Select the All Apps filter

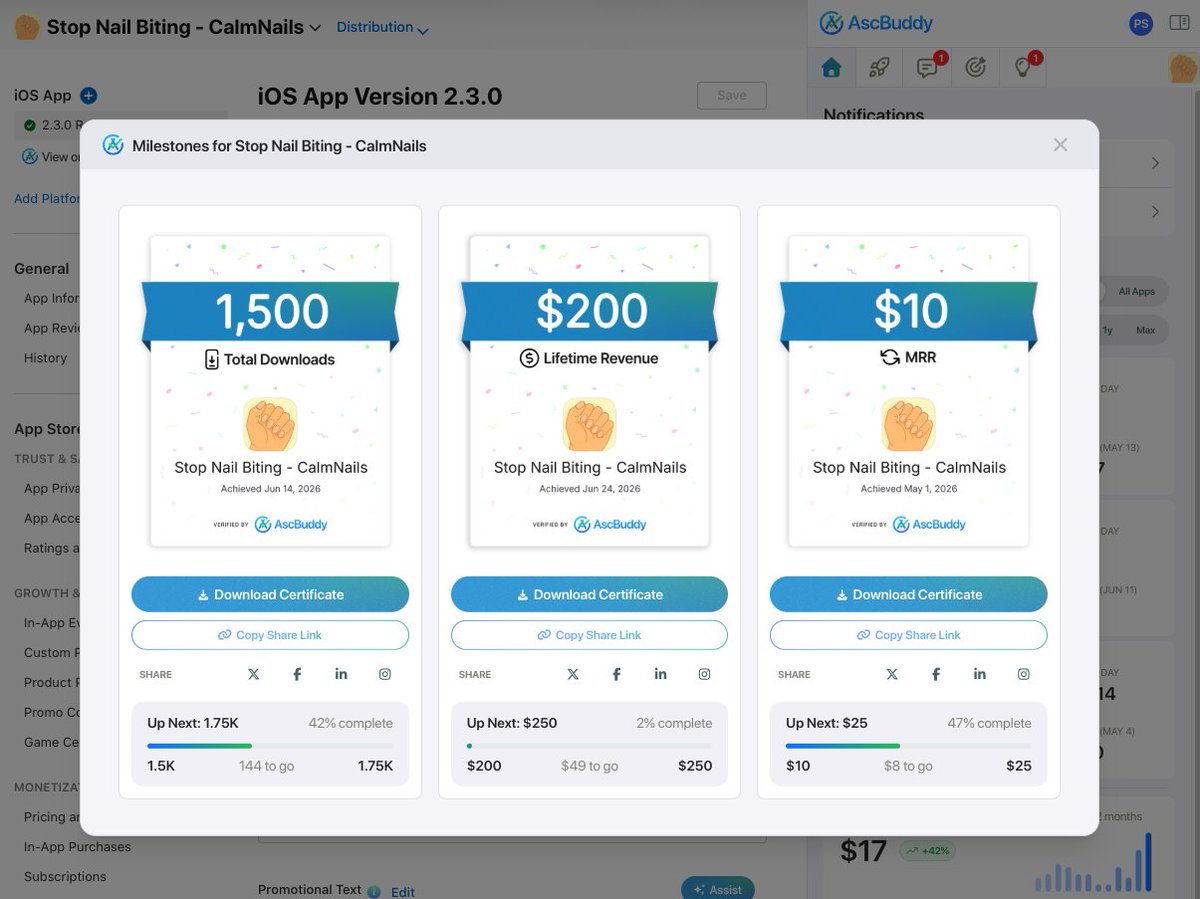point(1136,291)
